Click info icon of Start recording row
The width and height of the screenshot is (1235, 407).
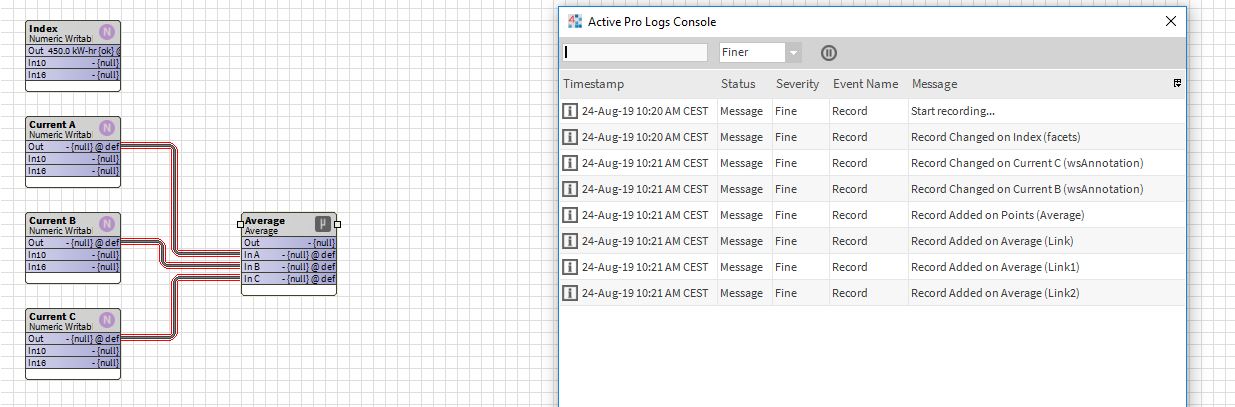pos(570,111)
